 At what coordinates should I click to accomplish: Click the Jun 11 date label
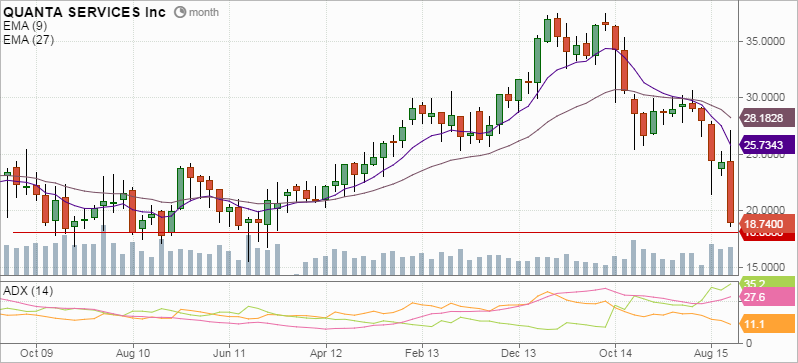(229, 352)
